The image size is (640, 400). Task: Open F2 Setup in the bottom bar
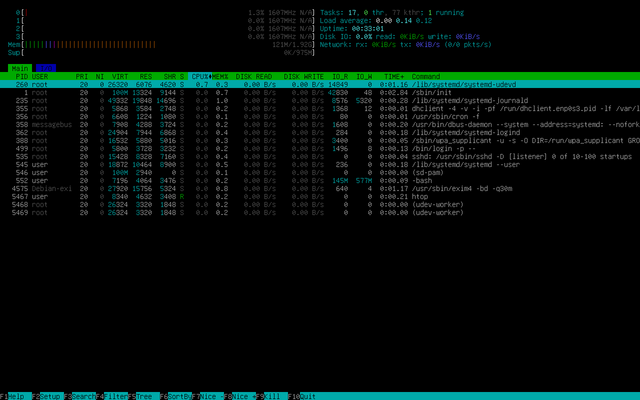(48, 396)
